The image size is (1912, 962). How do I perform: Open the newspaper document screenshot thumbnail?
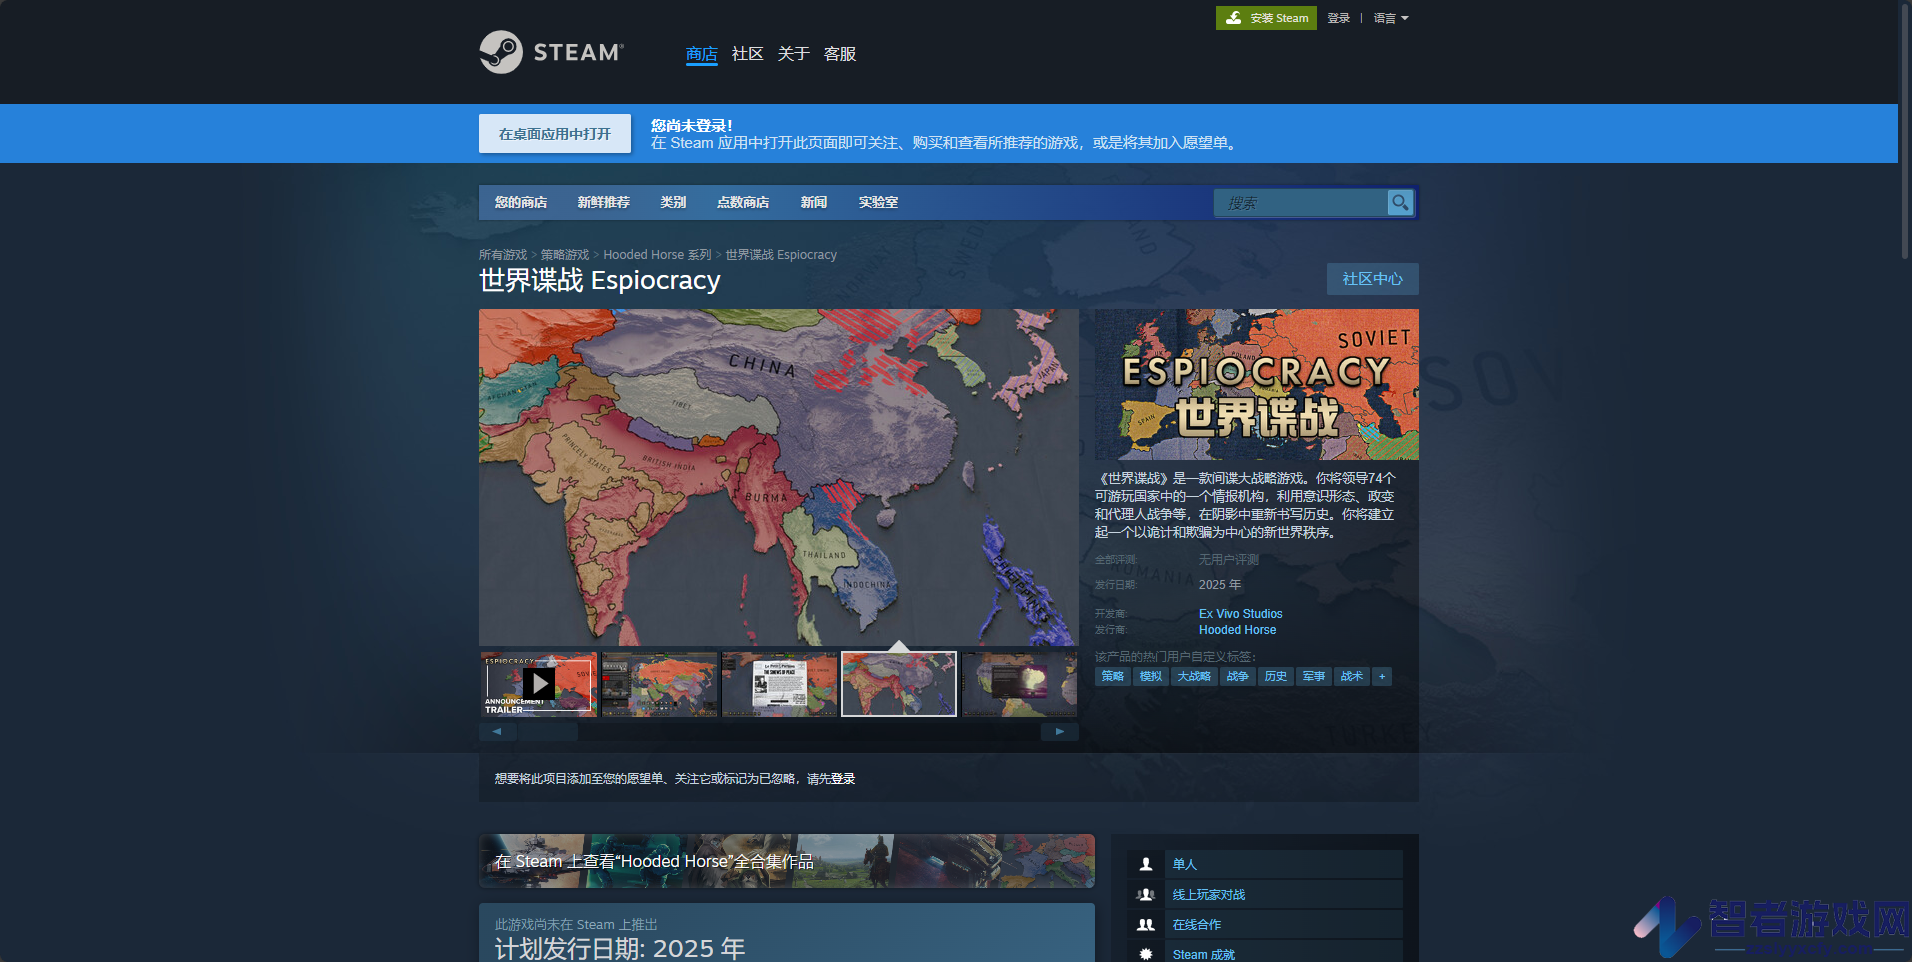(x=780, y=684)
